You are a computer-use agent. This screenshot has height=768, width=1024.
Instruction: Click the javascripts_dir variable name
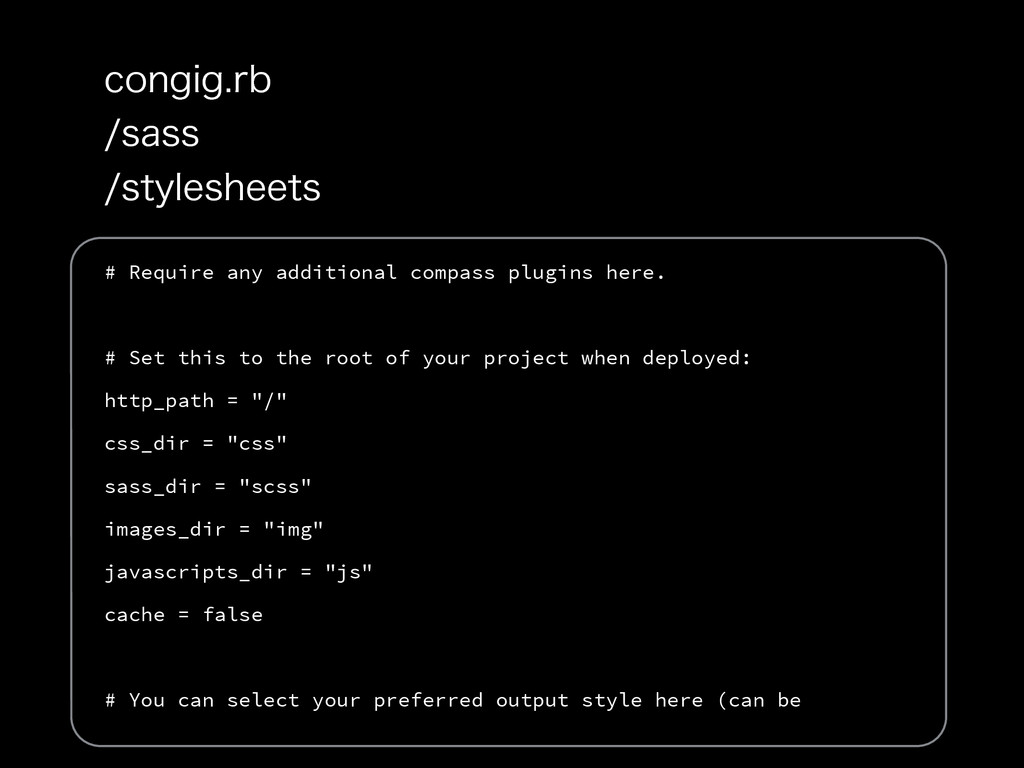(196, 573)
